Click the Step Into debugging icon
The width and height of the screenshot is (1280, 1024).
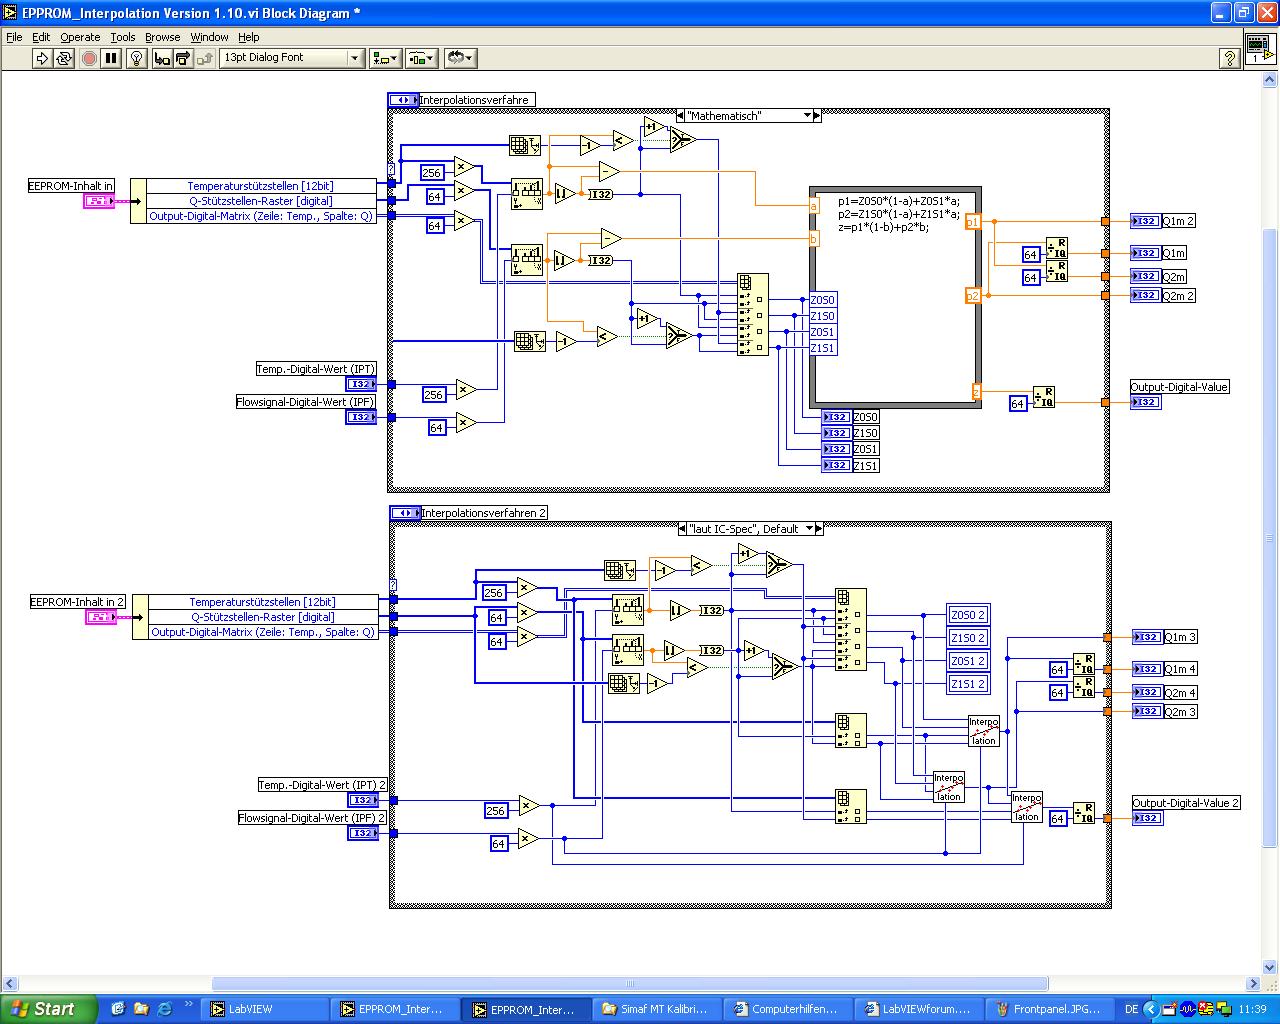tap(161, 59)
